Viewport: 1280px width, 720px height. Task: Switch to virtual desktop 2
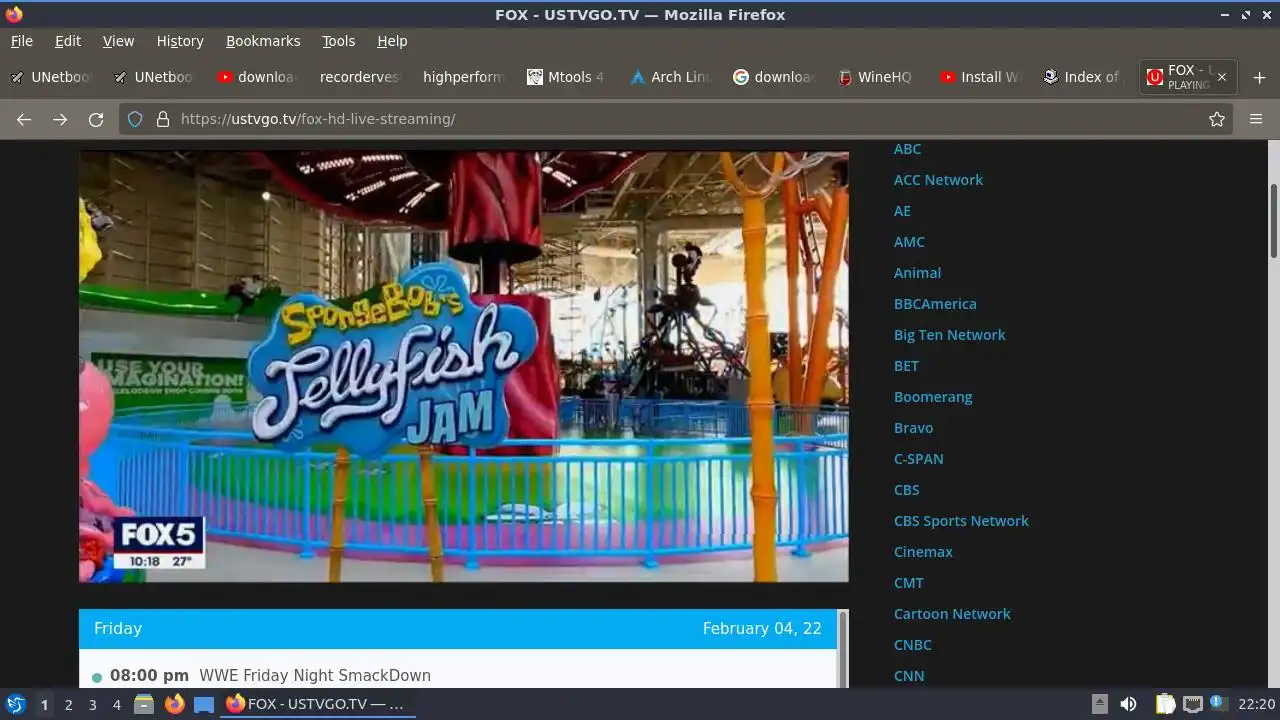point(68,705)
